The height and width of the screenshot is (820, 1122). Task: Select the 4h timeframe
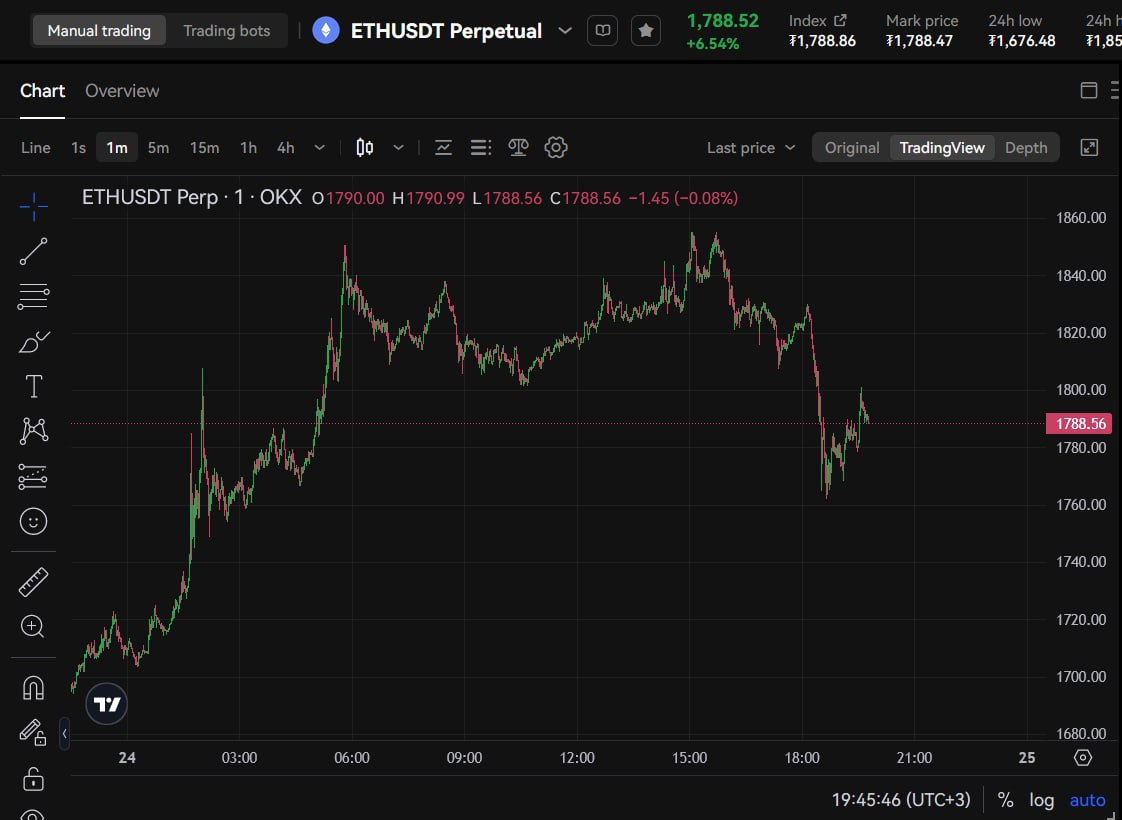pos(286,148)
